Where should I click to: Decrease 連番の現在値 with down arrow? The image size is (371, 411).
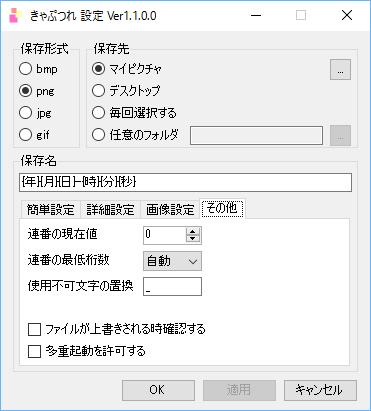pyautogui.click(x=193, y=239)
